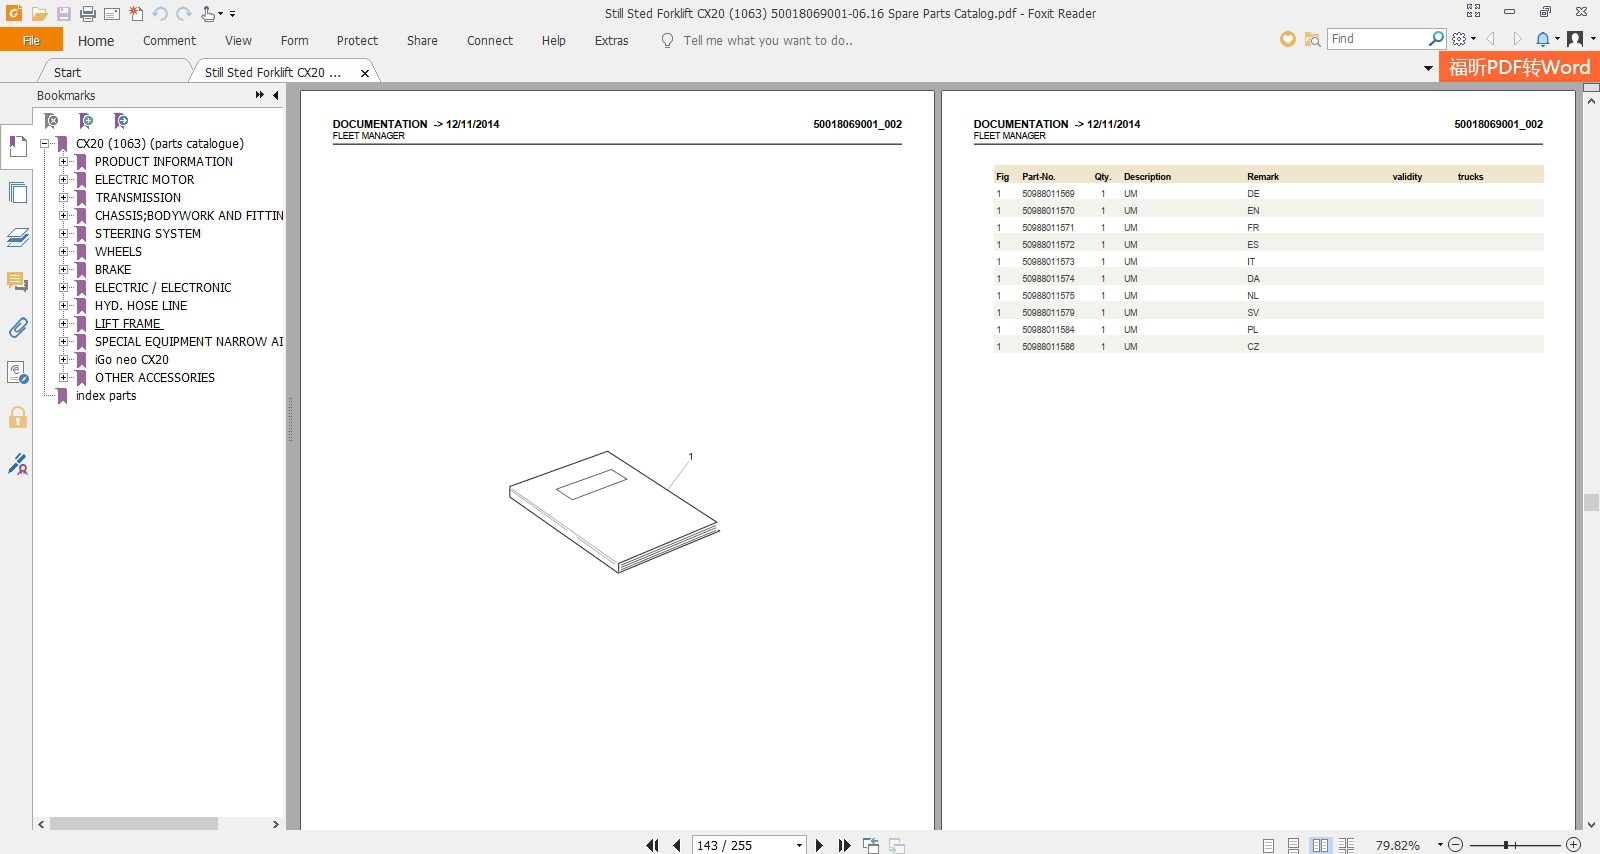Open the Comments panel icon
This screenshot has width=1600, height=854.
click(17, 282)
